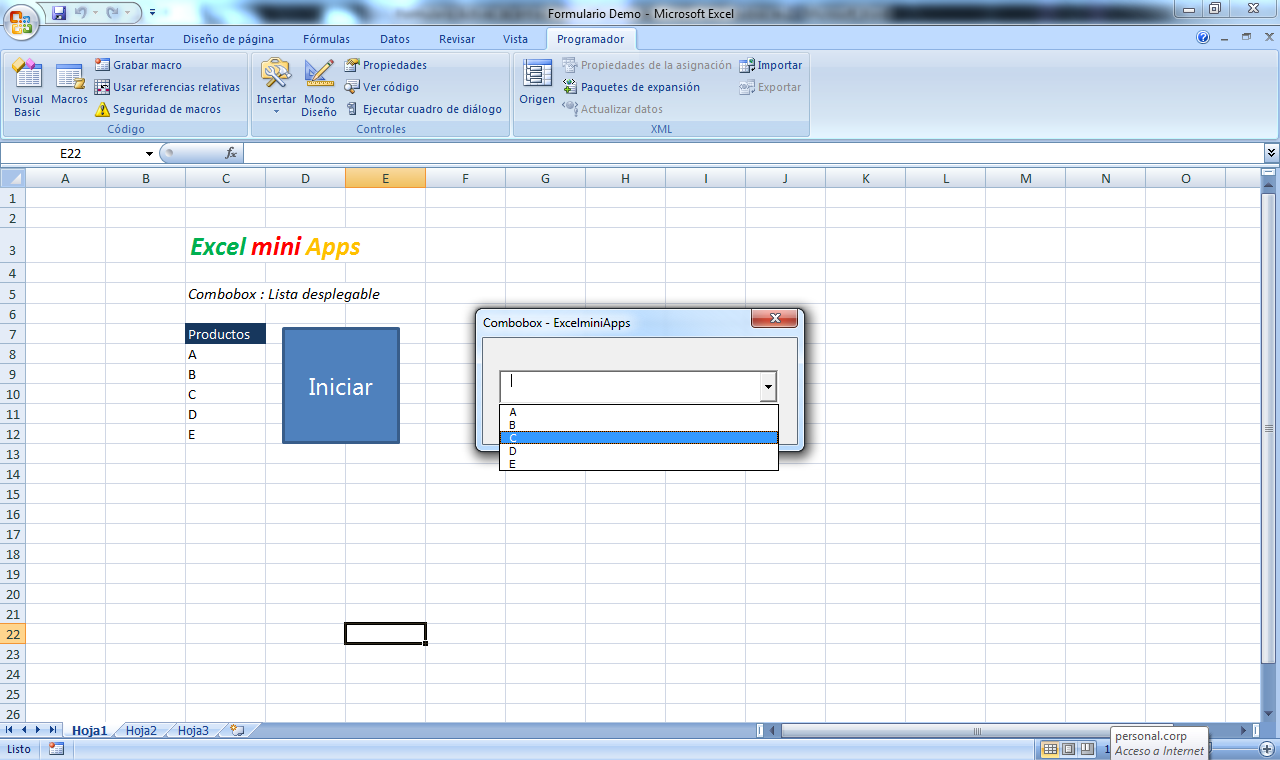Open the form's combobox dropdown arrow
This screenshot has height=760, width=1280.
click(768, 387)
